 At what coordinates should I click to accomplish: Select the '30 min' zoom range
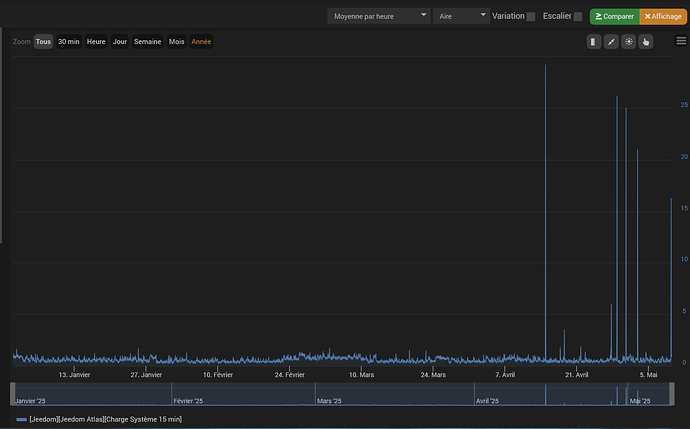click(x=69, y=42)
